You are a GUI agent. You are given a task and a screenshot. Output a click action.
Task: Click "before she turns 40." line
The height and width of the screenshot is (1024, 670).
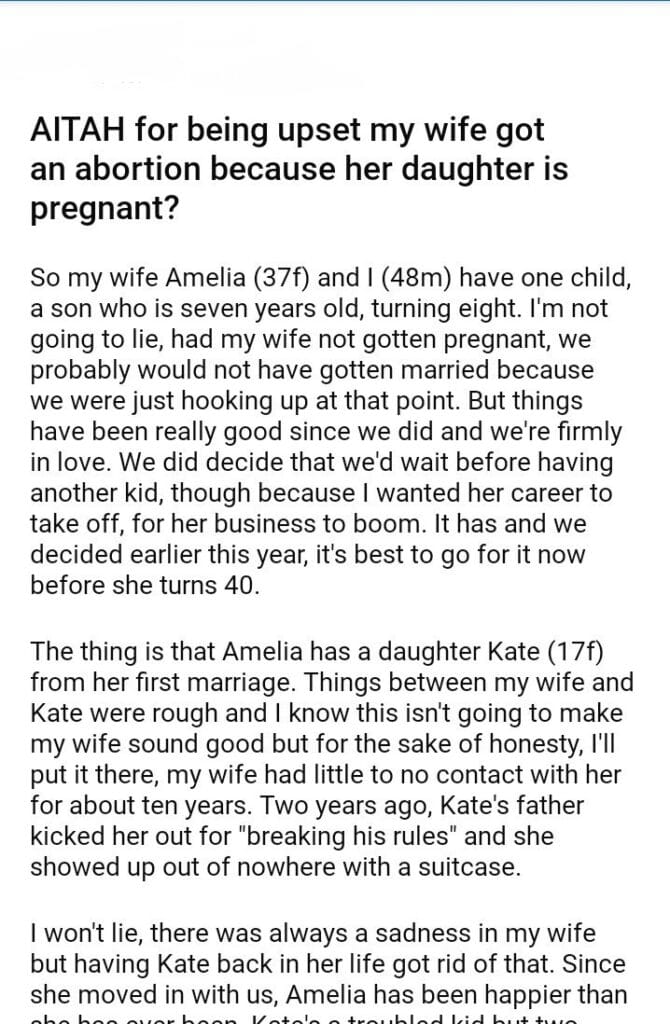(145, 585)
